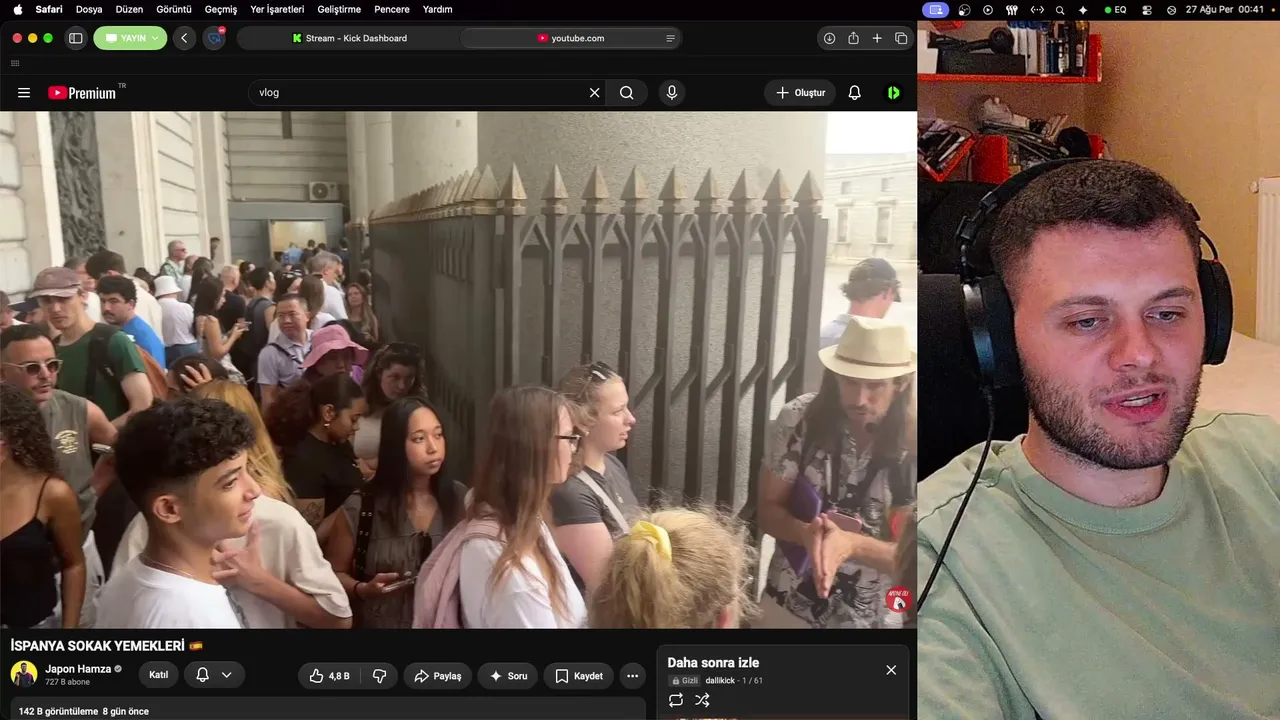Open the Dosya menu
This screenshot has width=1280, height=720.
coord(89,9)
